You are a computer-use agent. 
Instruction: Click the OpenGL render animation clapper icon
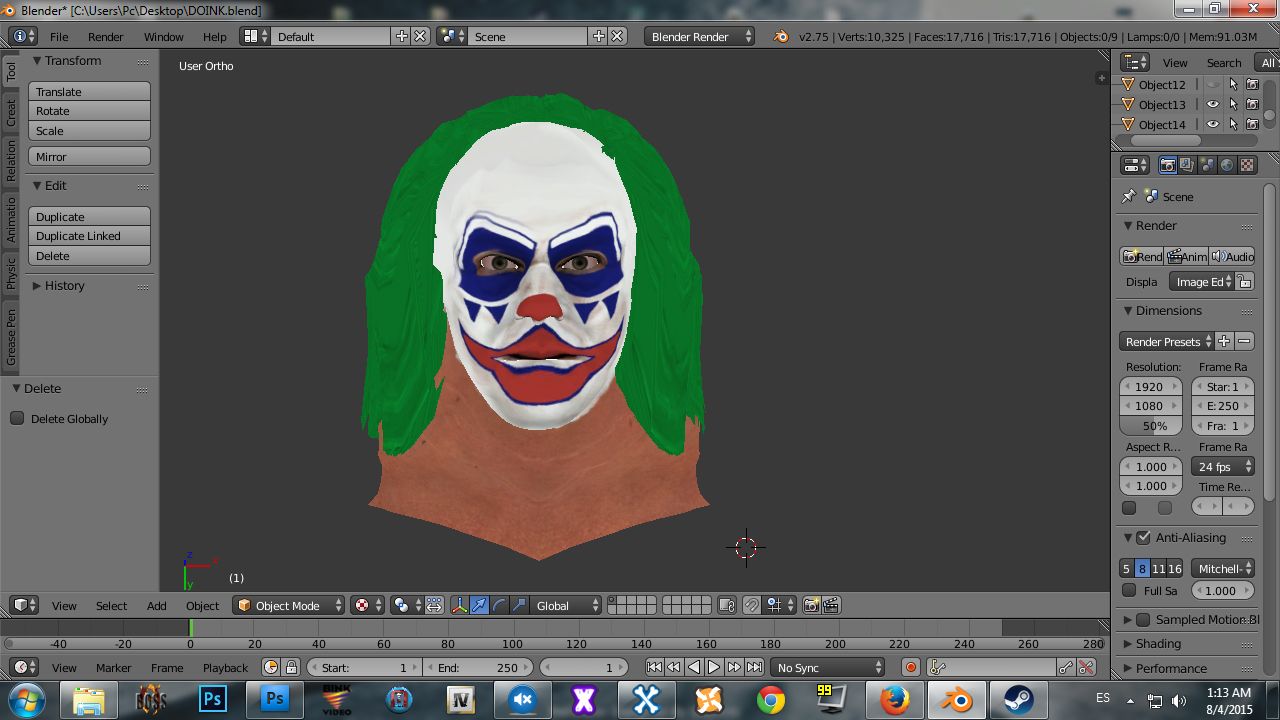pyautogui.click(x=831, y=605)
